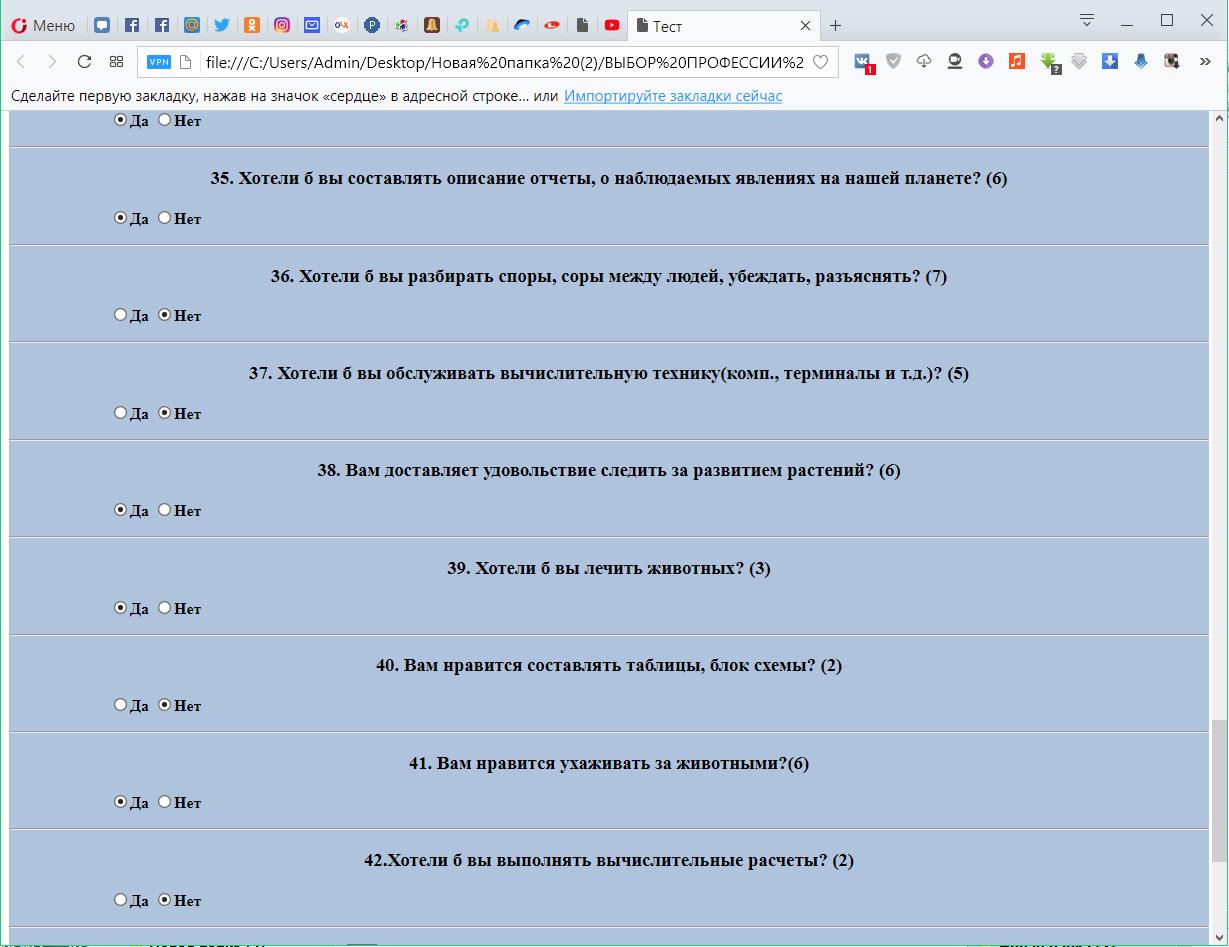Select Да for question 41
The height and width of the screenshot is (947, 1229).
(x=121, y=801)
